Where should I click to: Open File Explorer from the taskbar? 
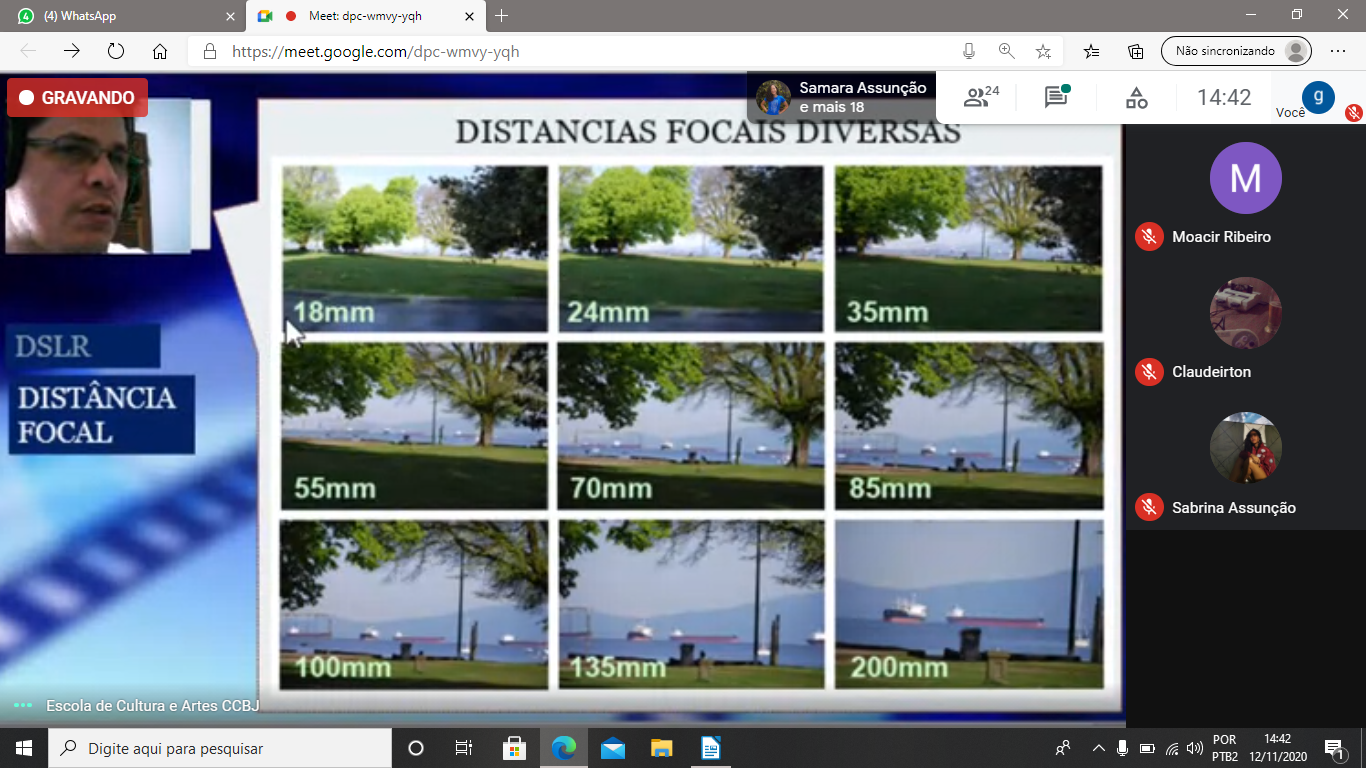[x=661, y=748]
